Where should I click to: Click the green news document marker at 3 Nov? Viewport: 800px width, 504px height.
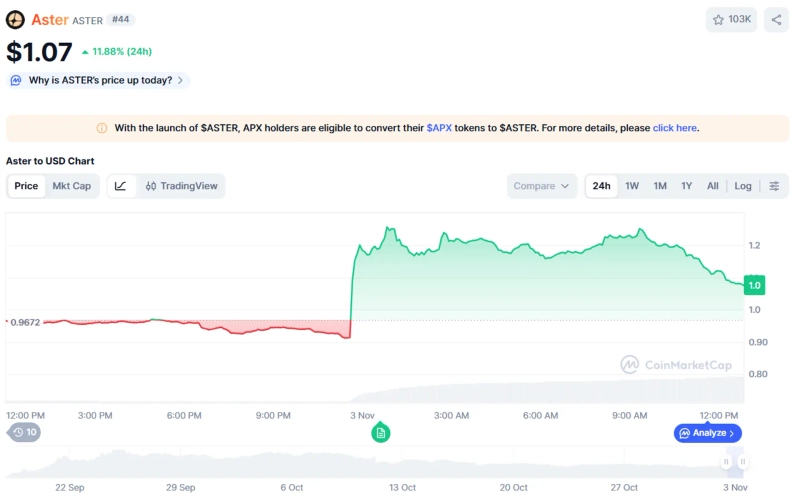click(381, 433)
